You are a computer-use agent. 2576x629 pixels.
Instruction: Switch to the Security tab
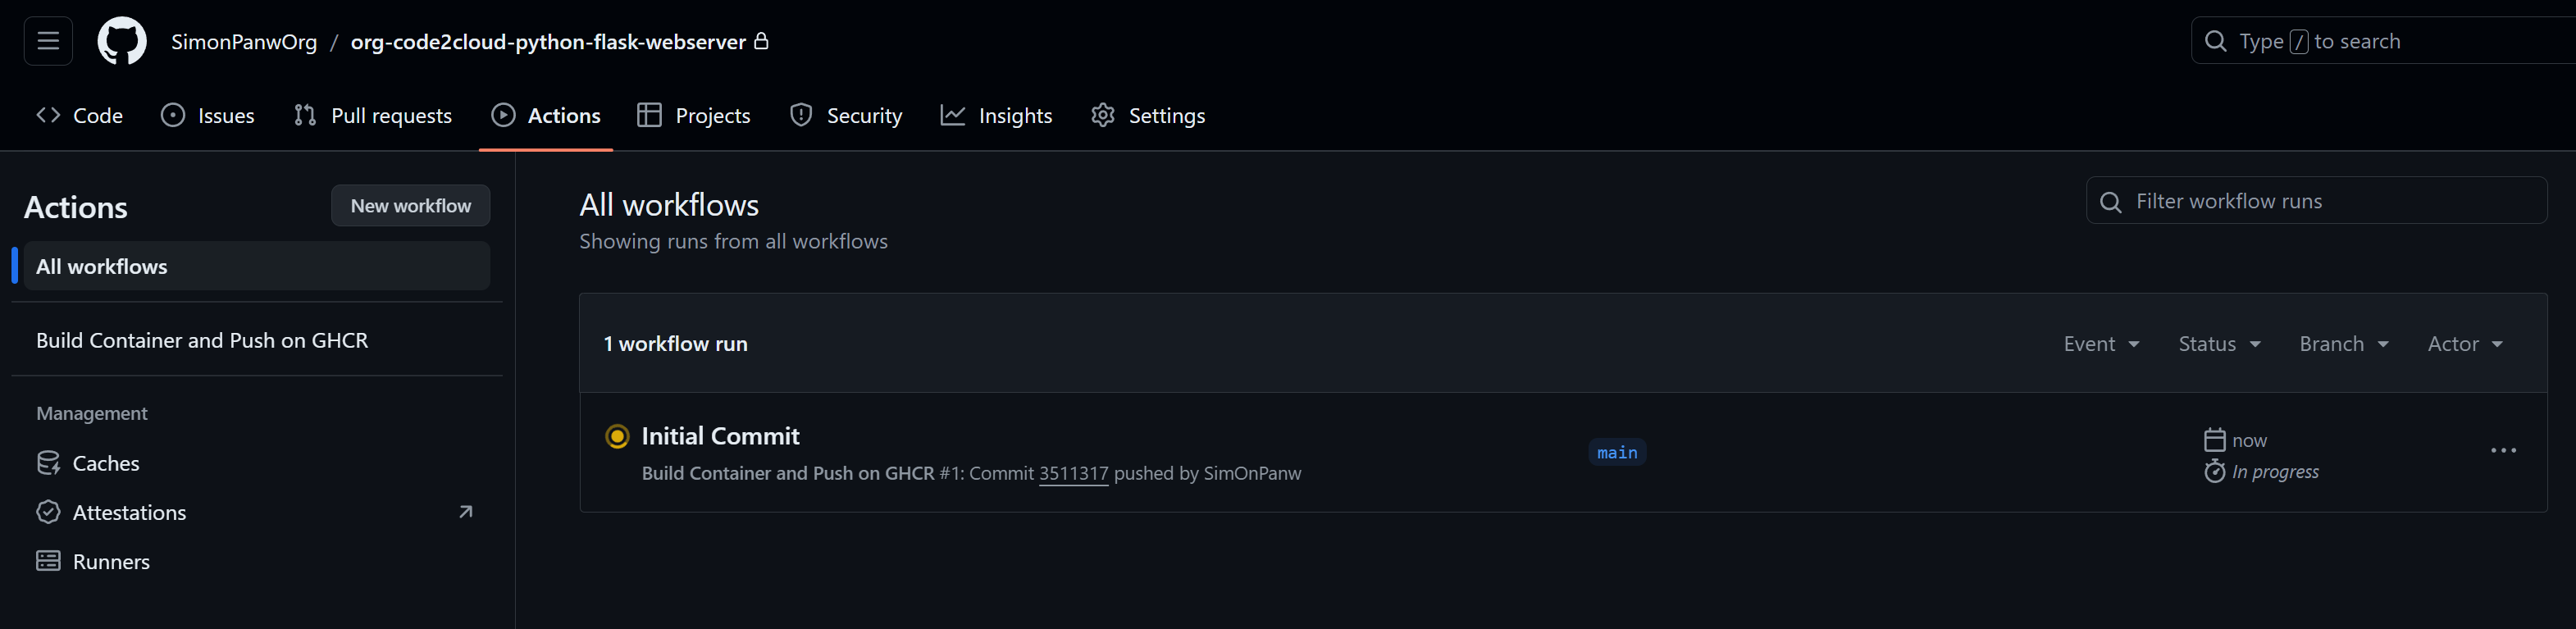click(846, 116)
